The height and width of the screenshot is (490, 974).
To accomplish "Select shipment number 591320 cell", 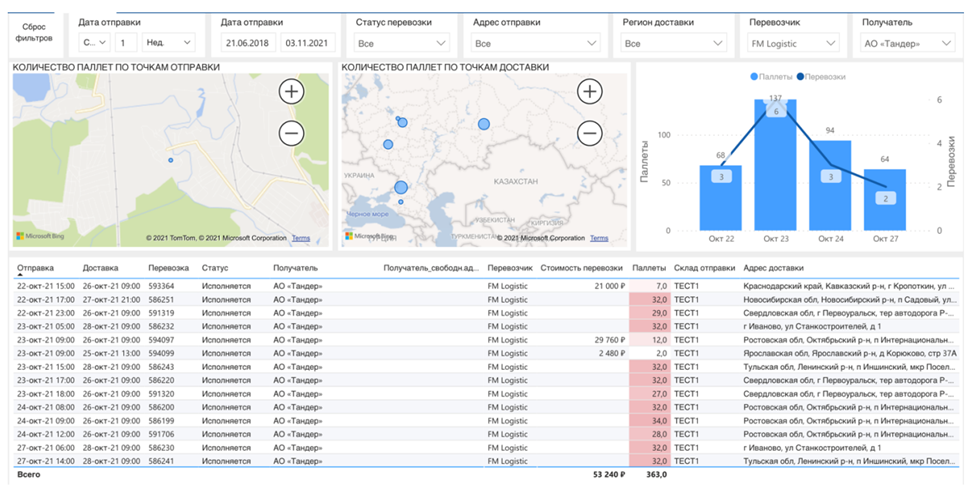I will coord(162,394).
